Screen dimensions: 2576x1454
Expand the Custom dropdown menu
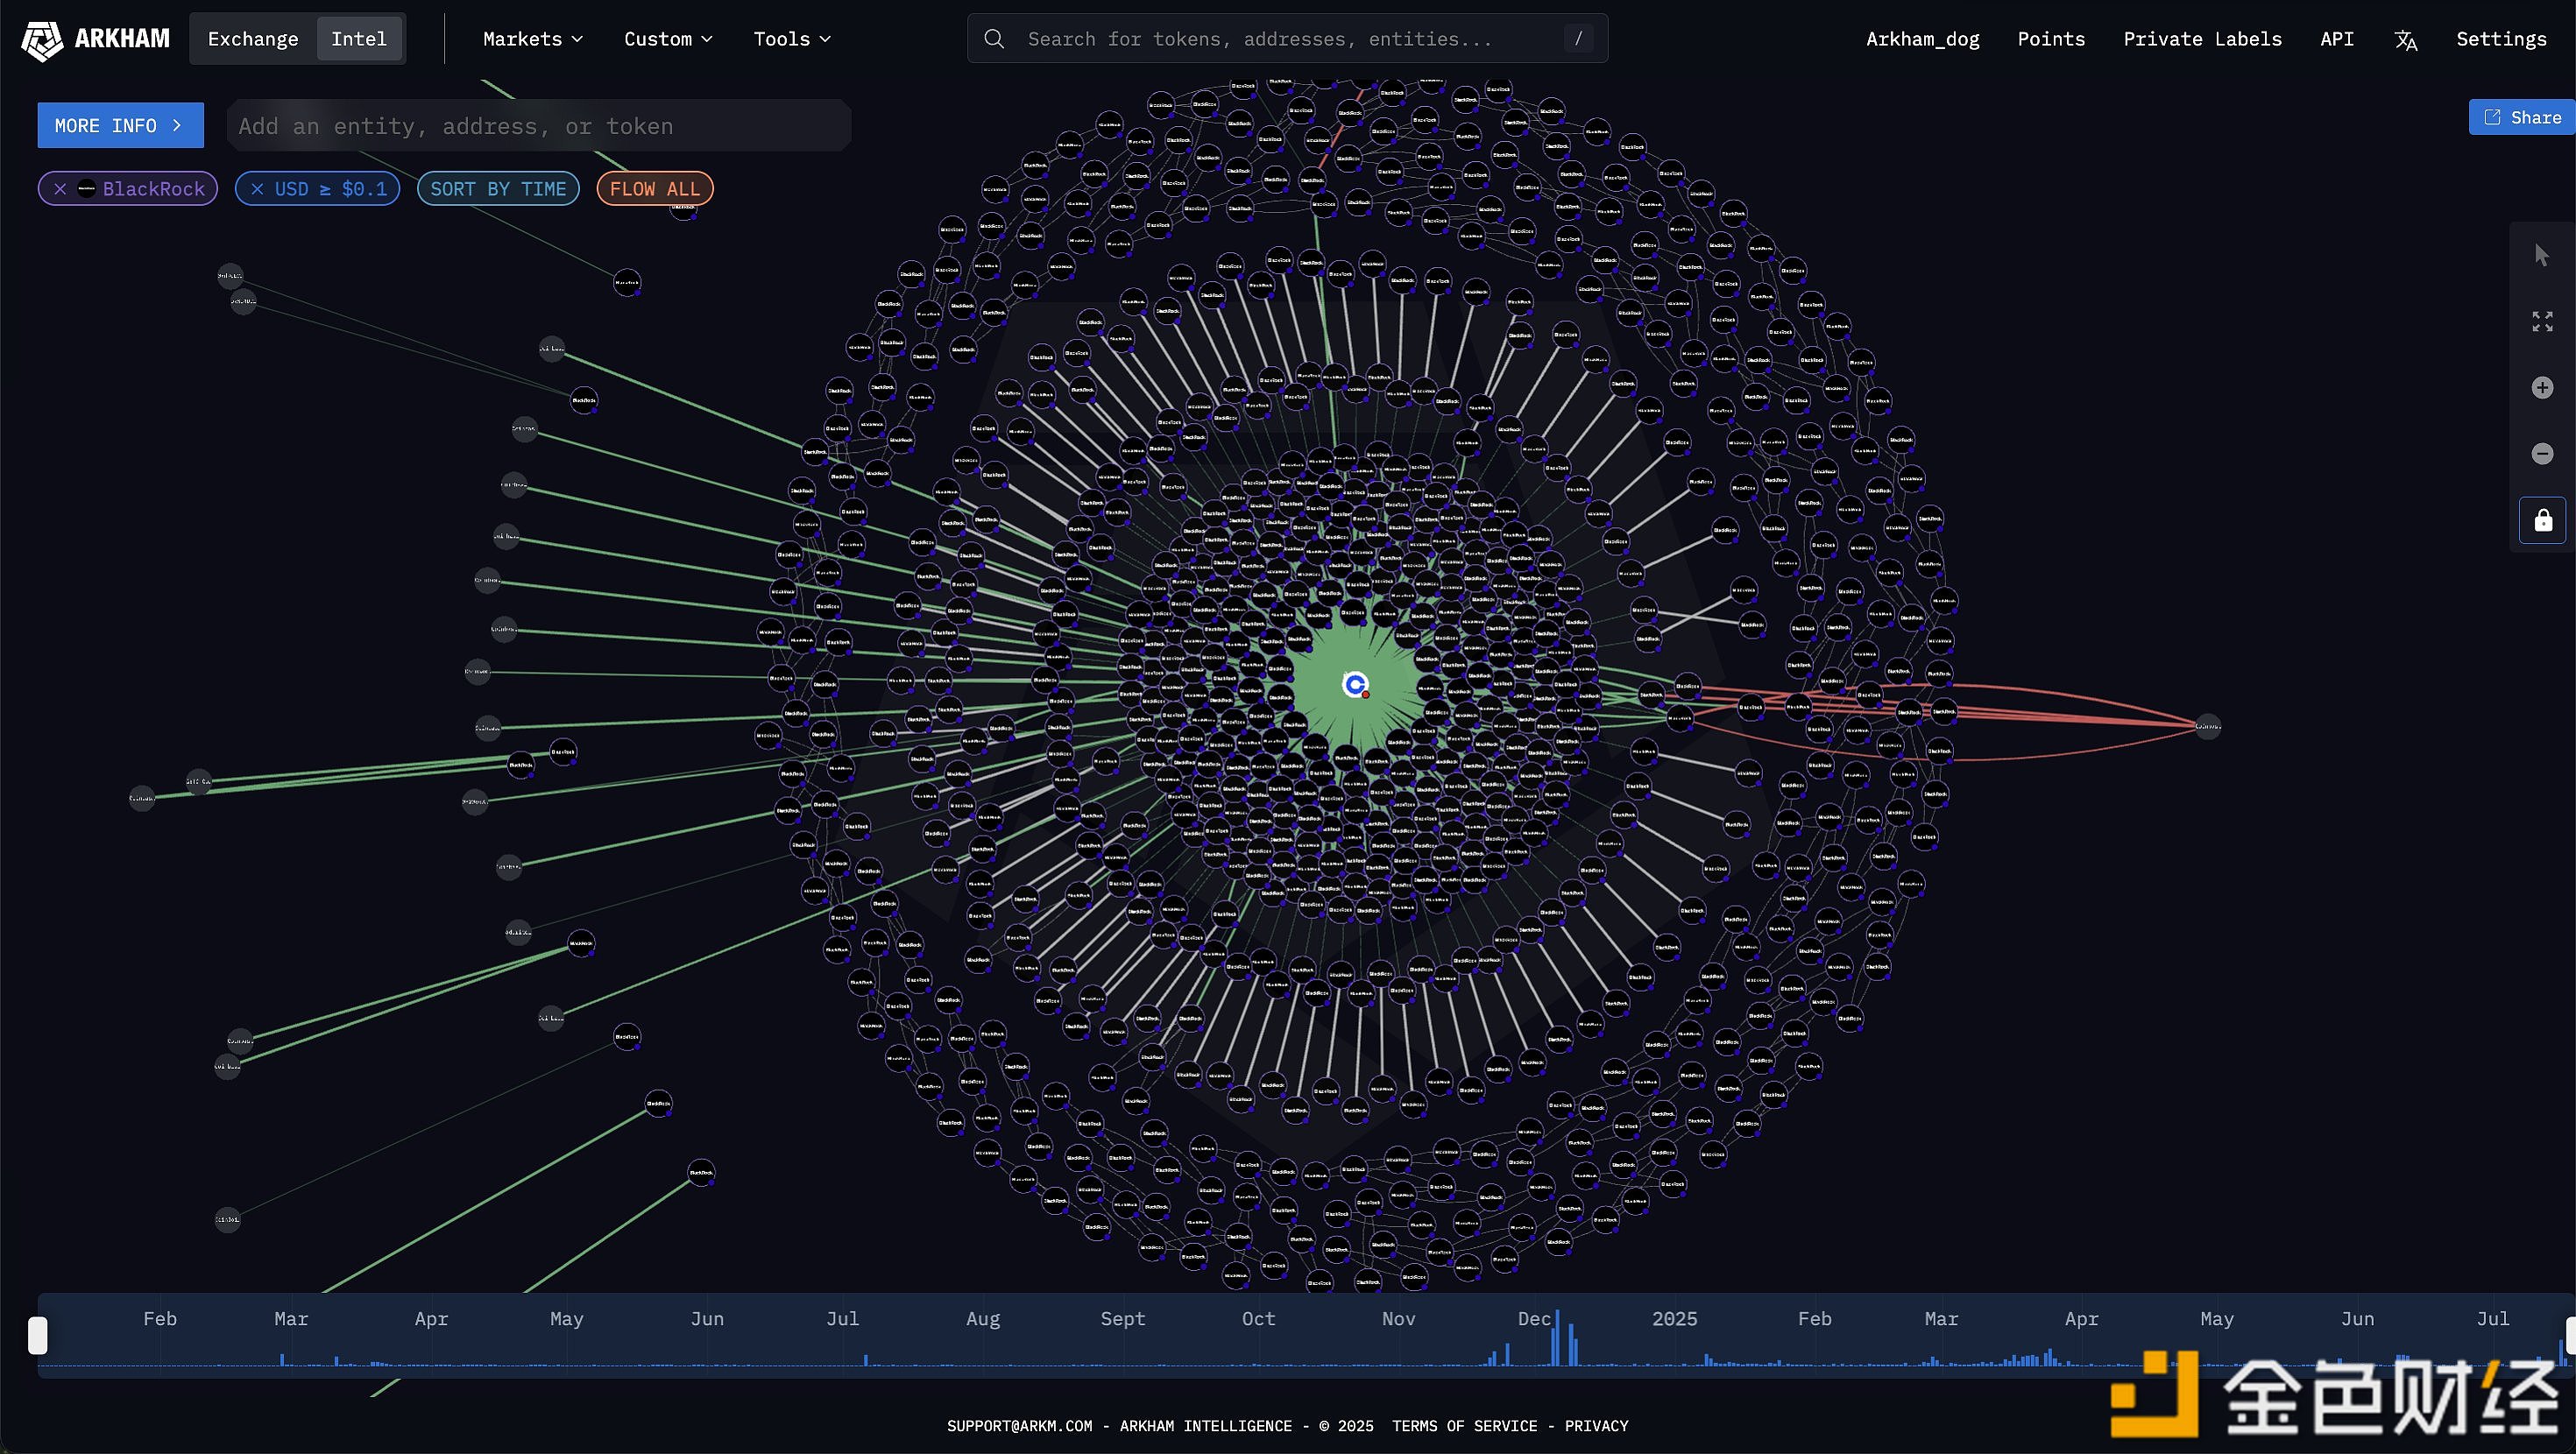click(668, 39)
